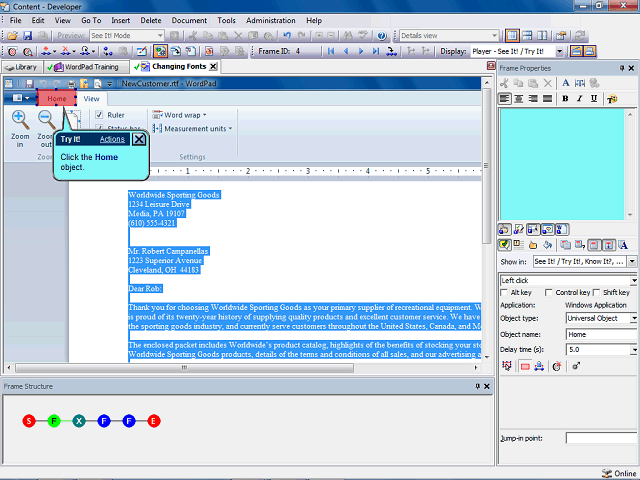Image resolution: width=640 pixels, height=480 pixels.
Task: Open the Details view dropdown
Action: 494,36
